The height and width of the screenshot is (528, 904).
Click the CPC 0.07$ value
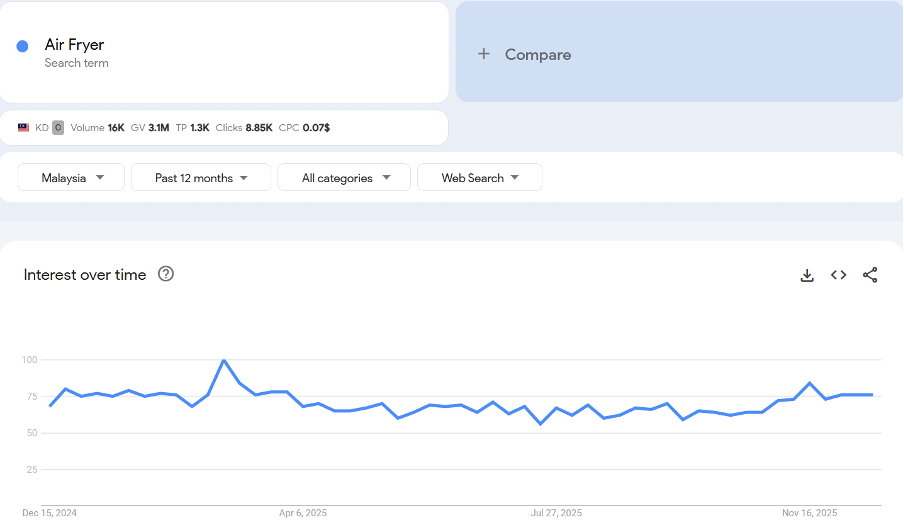pos(304,128)
